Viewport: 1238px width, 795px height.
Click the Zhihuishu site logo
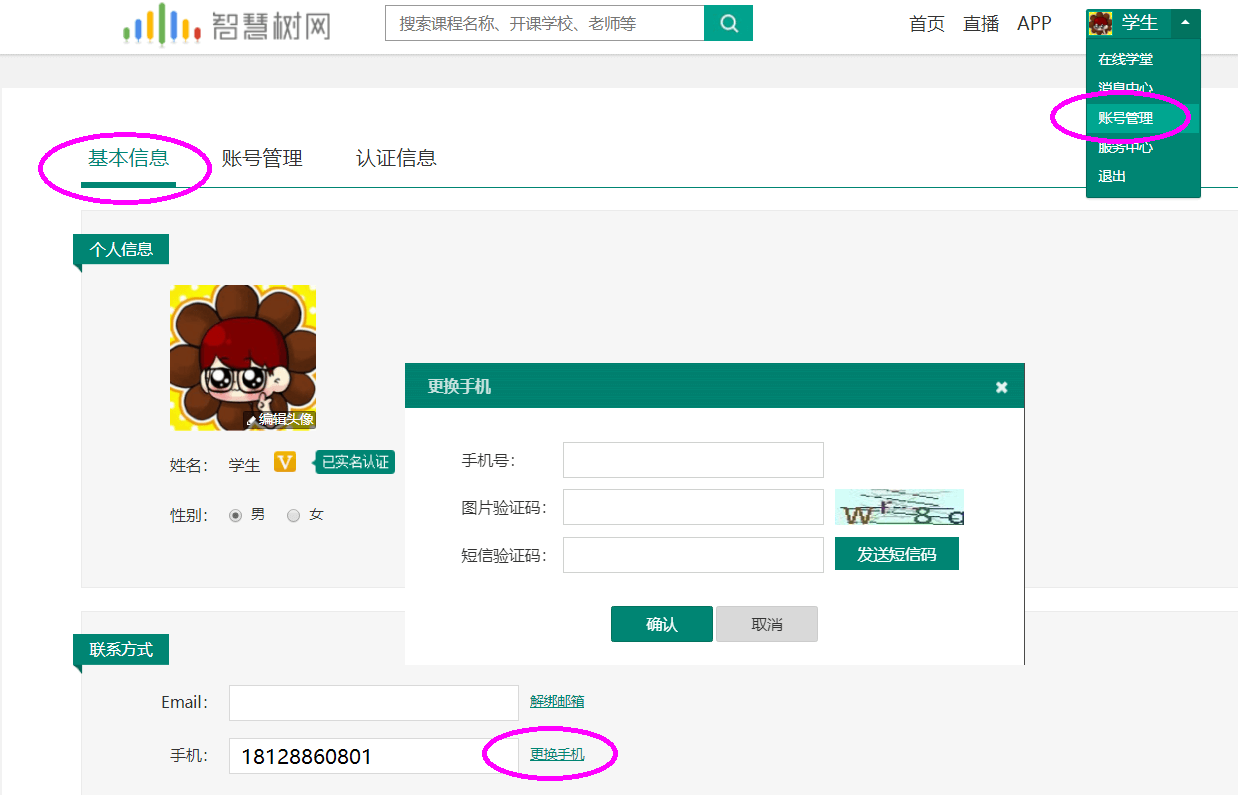[x=227, y=25]
